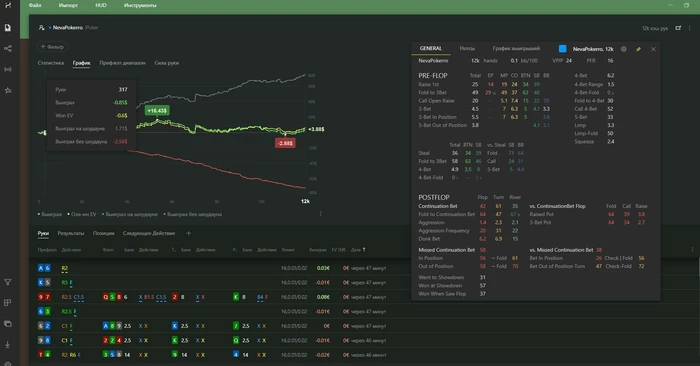Select the GENERAL tab in popup
The width and height of the screenshot is (700, 366).
[431, 48]
